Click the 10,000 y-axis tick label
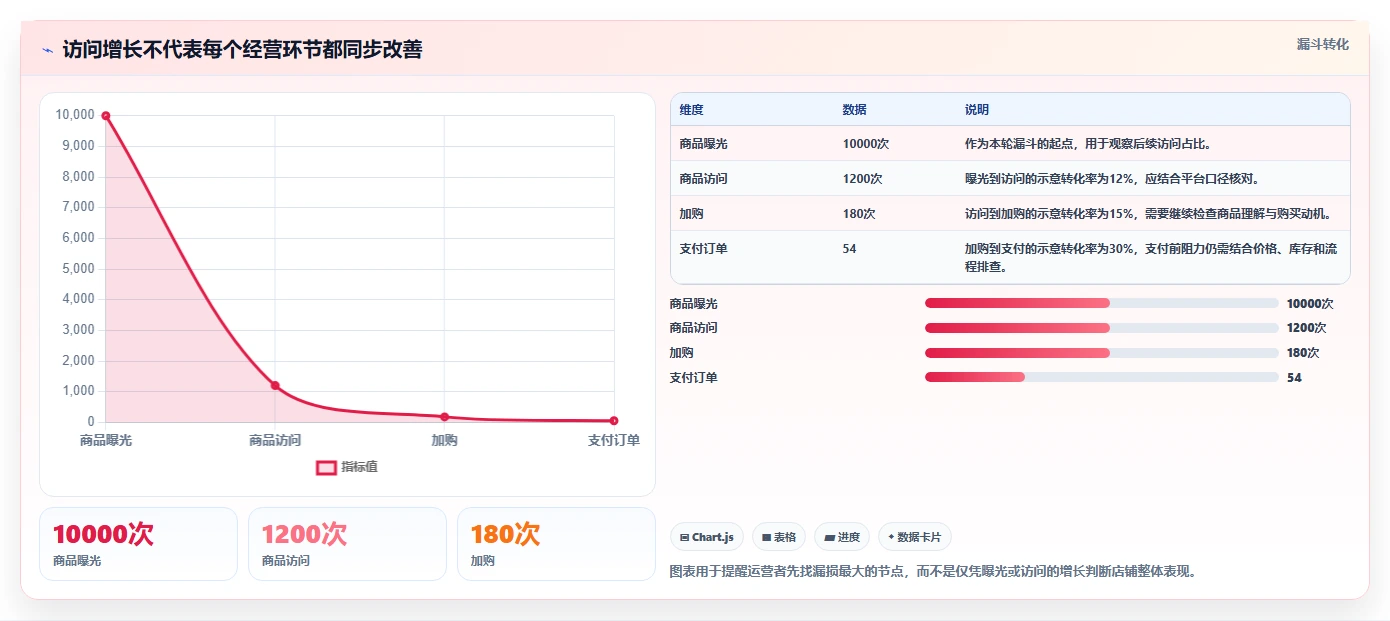The width and height of the screenshot is (1390, 621). 75,115
